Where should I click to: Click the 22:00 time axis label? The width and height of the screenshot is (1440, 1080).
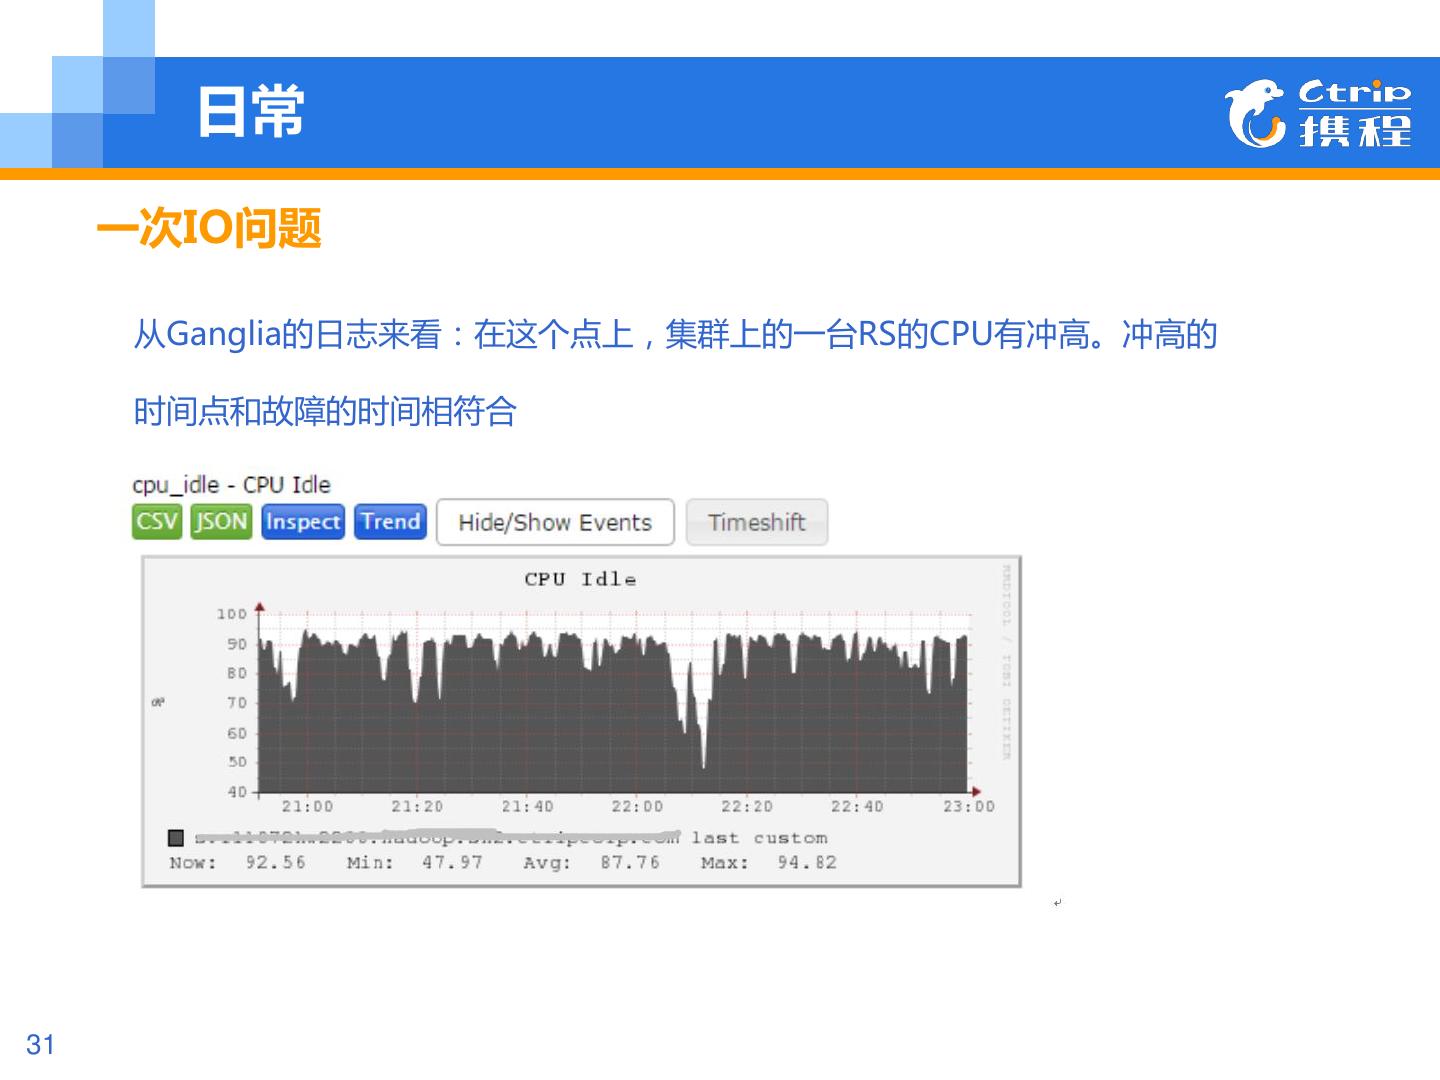tap(637, 806)
